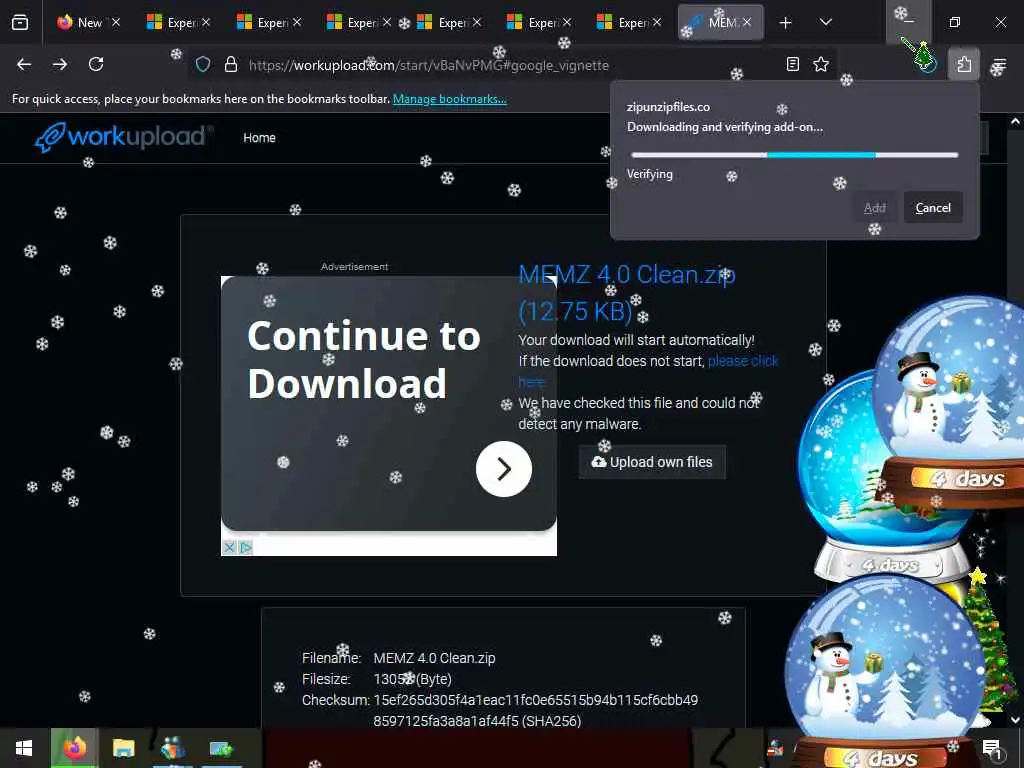Click the two-people app taskbar icon
The image size is (1024, 768).
click(172, 748)
